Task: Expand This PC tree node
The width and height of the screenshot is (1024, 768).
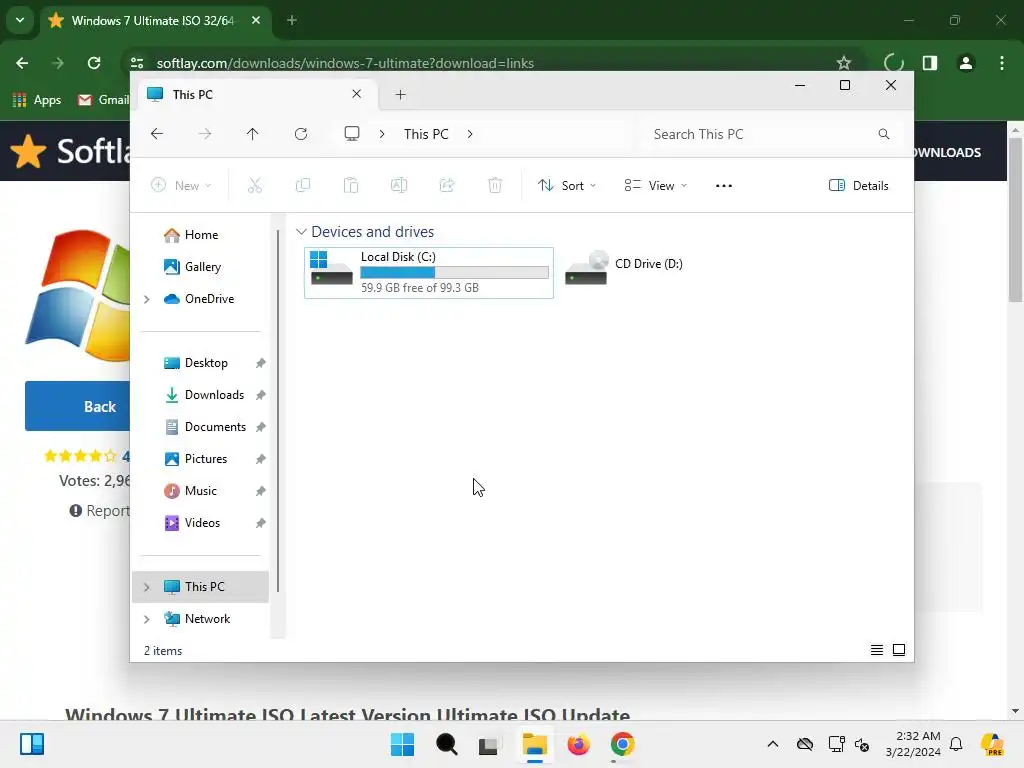Action: [147, 587]
